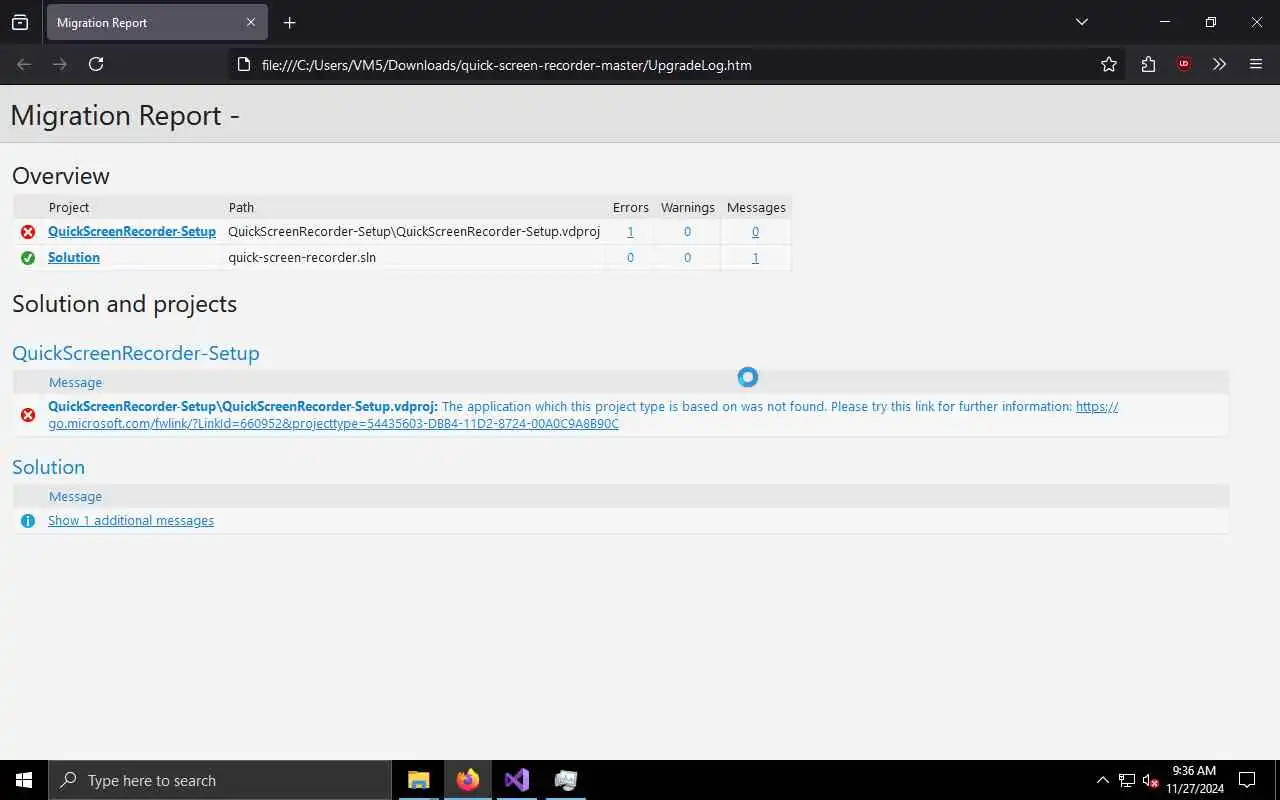
Task: Click the Warnings column header
Action: pos(688,207)
